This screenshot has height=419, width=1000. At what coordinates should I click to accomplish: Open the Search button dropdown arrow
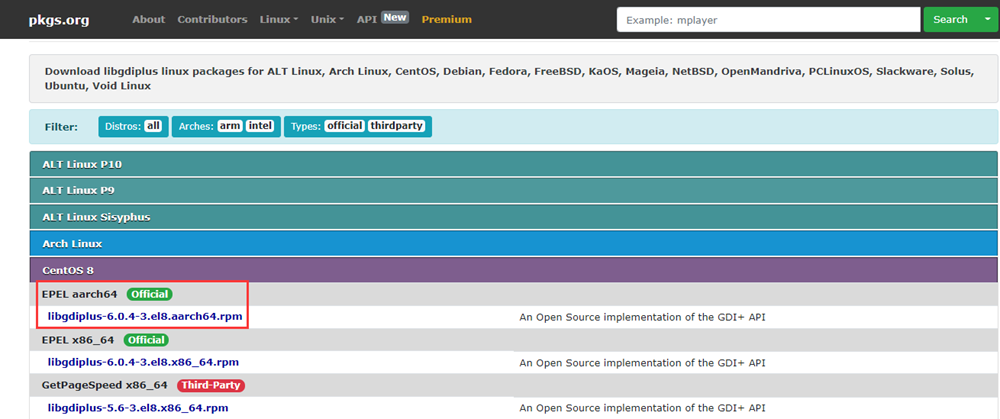click(987, 19)
